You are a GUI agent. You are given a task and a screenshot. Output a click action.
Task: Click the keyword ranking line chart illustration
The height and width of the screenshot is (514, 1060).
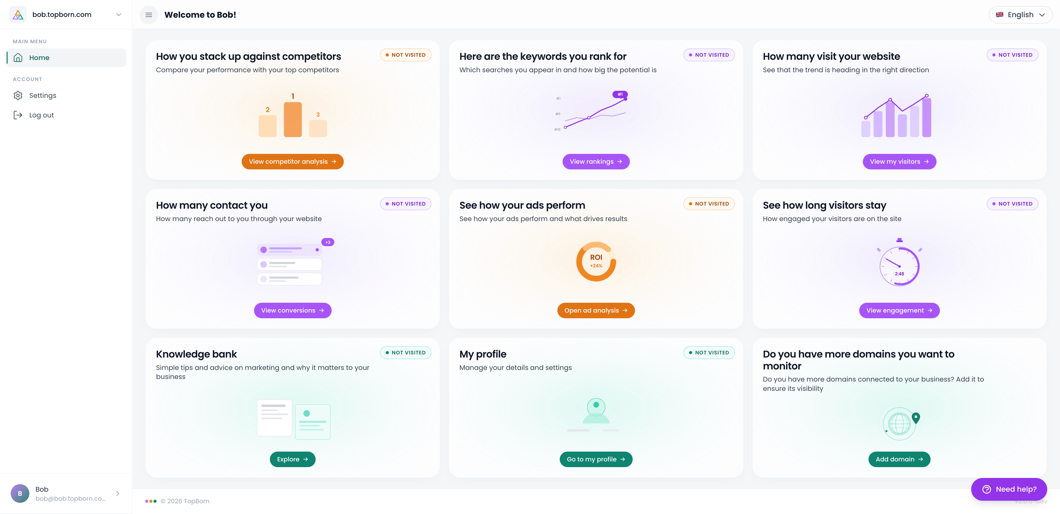tap(592, 111)
